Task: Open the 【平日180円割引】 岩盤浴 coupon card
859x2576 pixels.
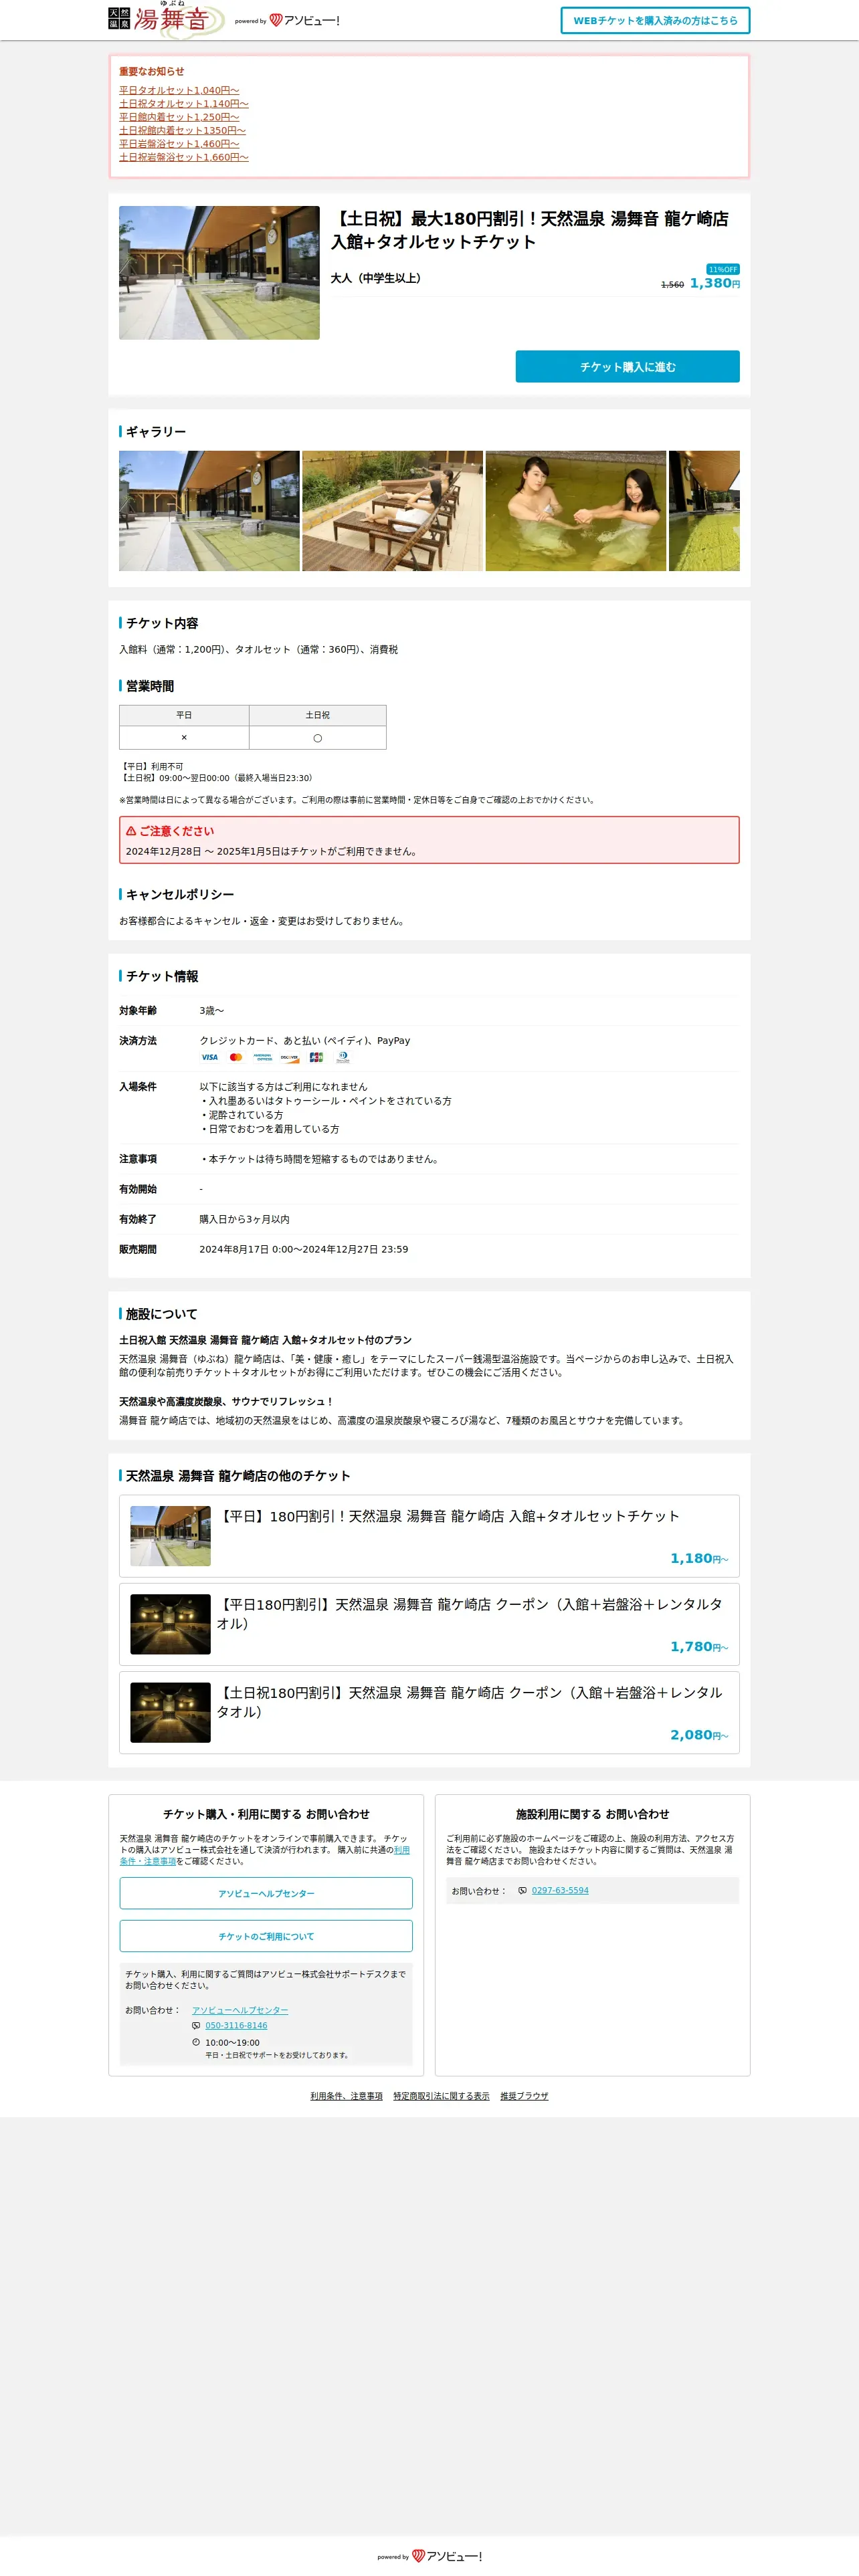Action: point(429,1624)
